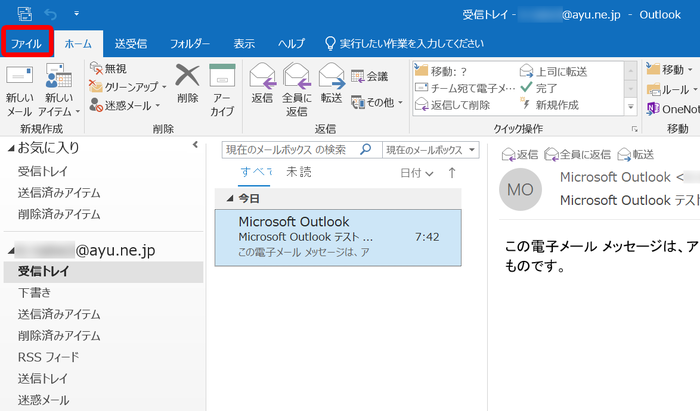Open the フォルダー ribbon tab
This screenshot has height=411, width=700.
pos(190,44)
